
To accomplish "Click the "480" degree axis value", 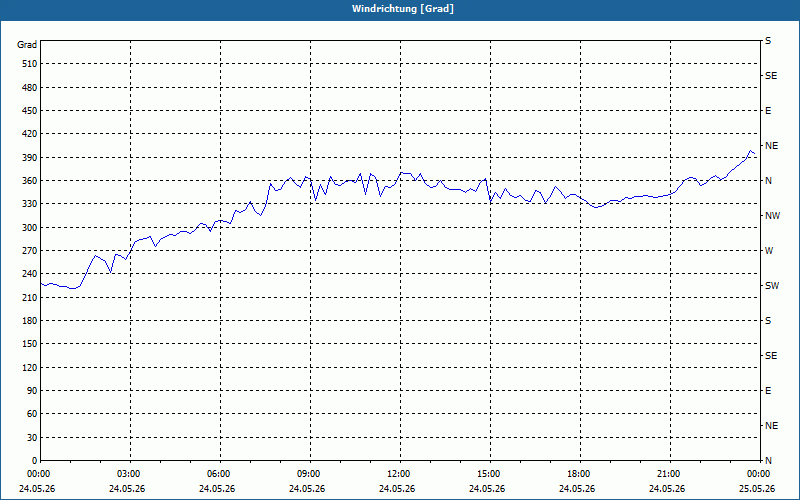I will pos(30,87).
